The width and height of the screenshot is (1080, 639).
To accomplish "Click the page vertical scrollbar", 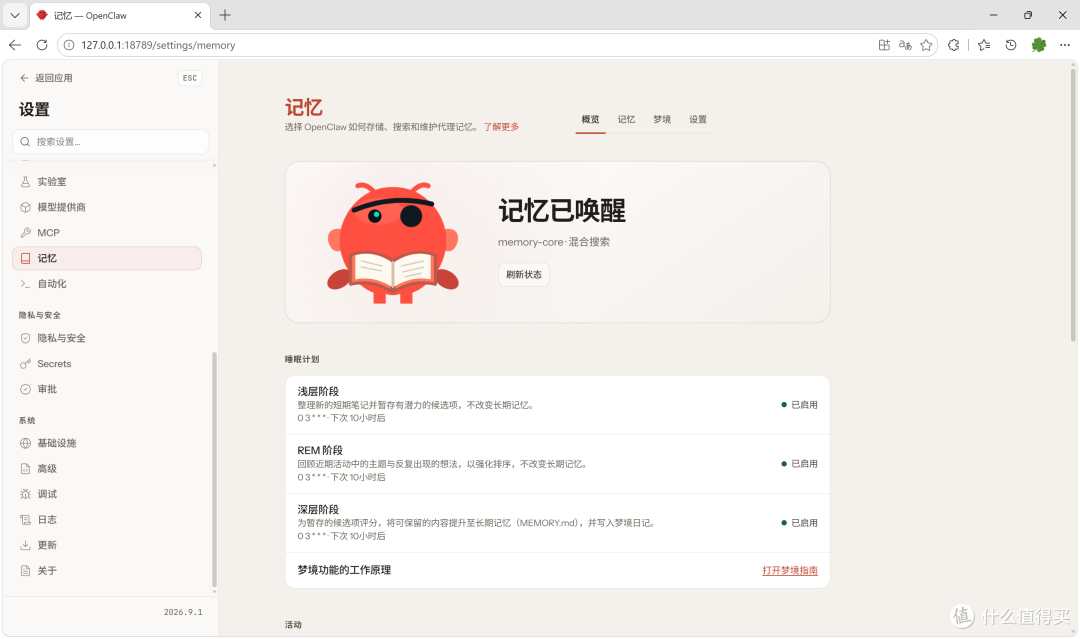I will pyautogui.click(x=1073, y=203).
